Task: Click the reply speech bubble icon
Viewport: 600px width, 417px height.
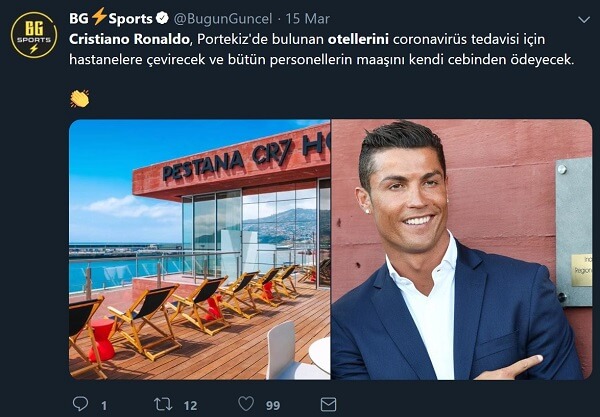Action: coord(80,404)
